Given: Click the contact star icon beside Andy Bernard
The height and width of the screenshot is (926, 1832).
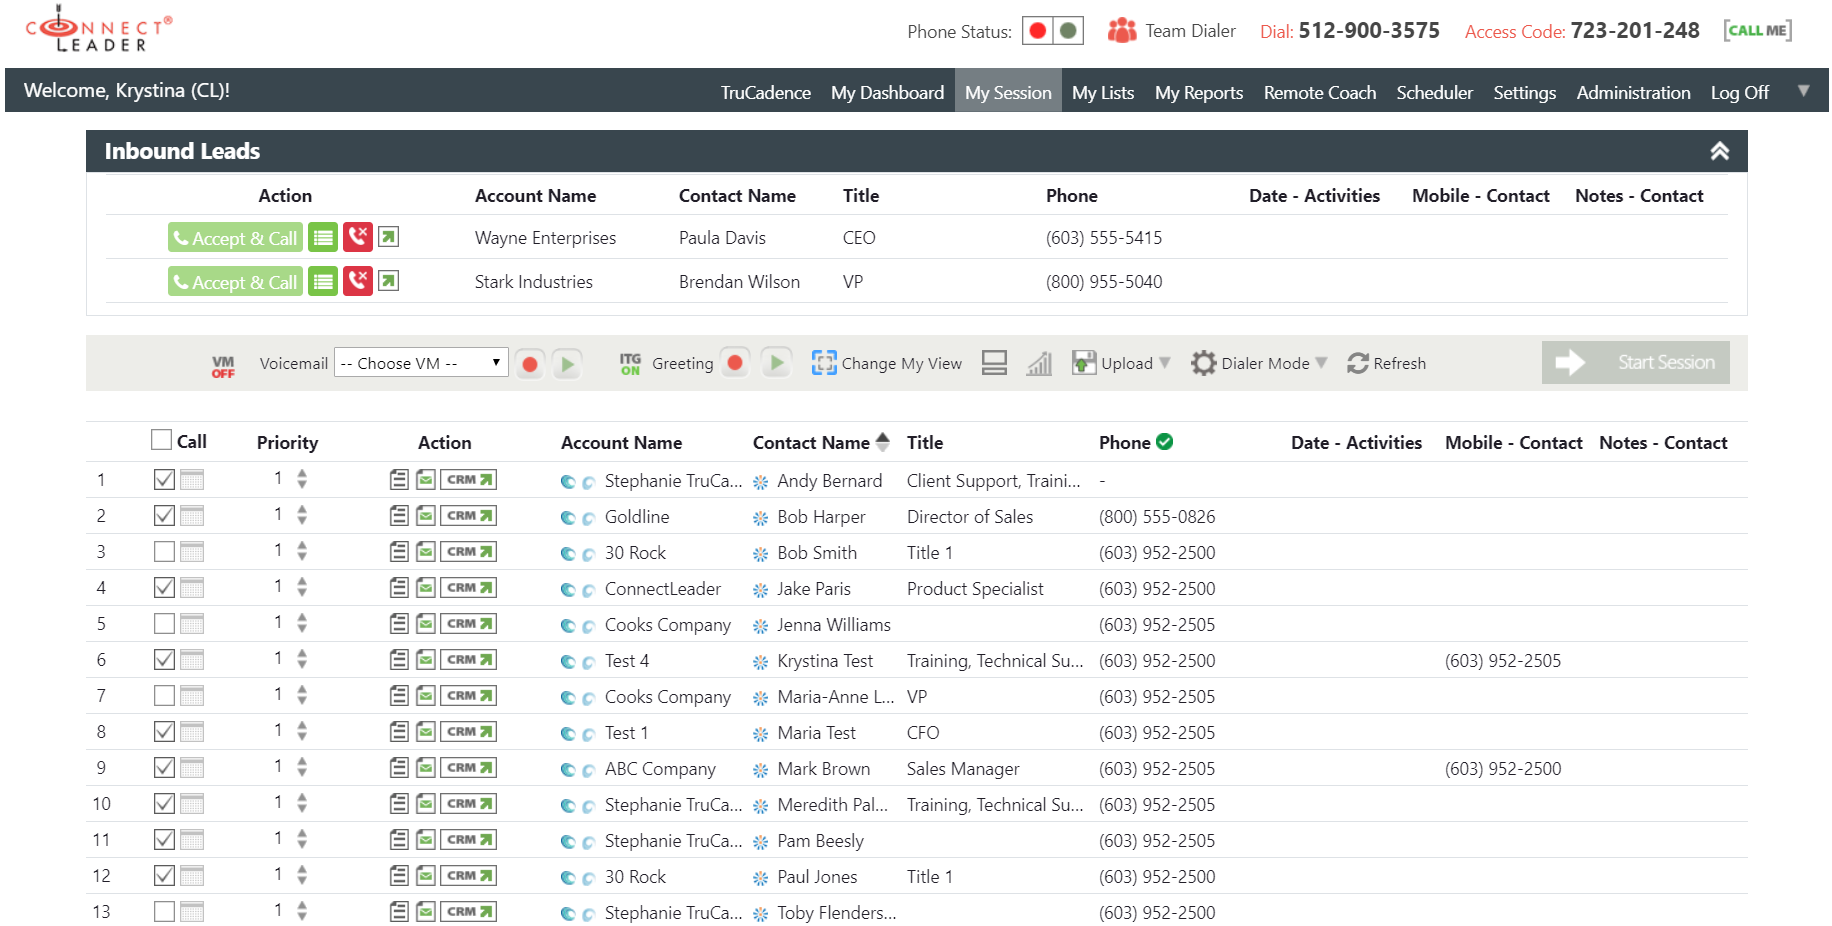Looking at the screenshot, I should click(760, 482).
